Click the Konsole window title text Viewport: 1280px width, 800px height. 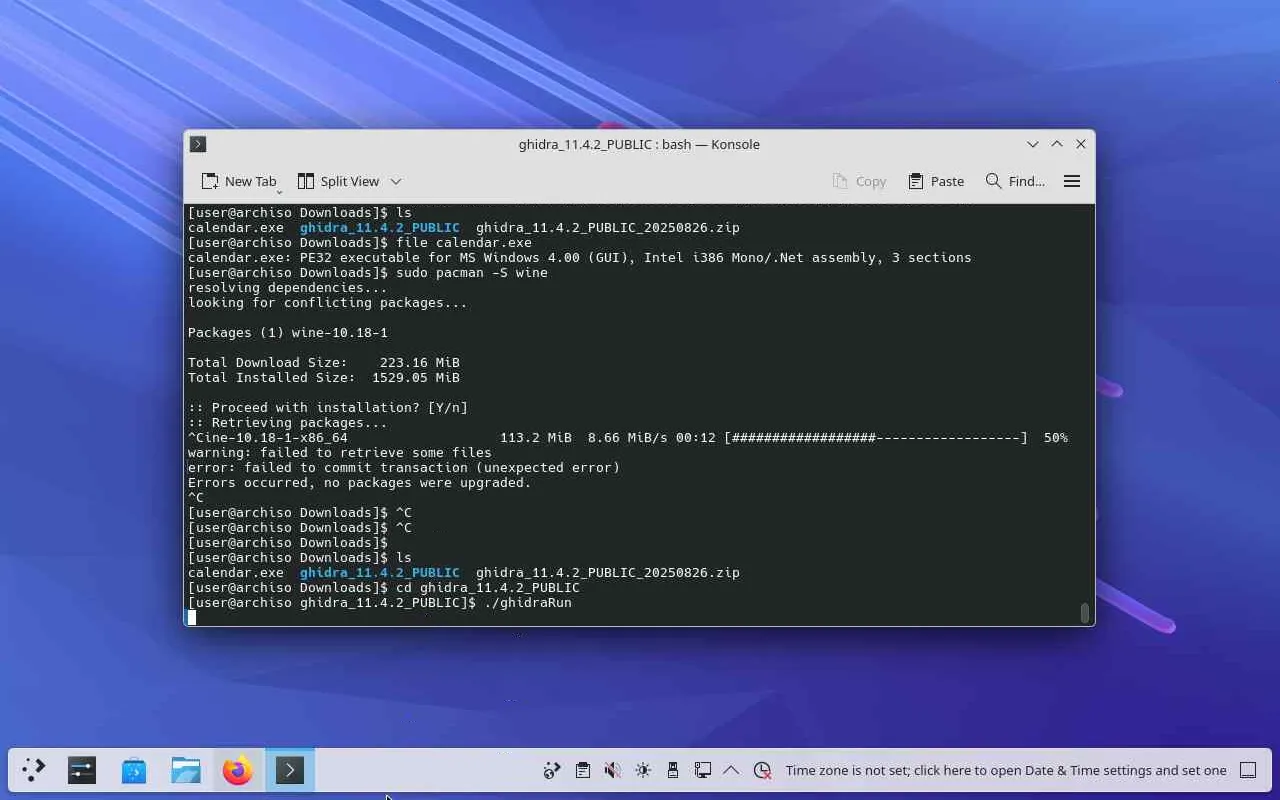click(x=639, y=144)
